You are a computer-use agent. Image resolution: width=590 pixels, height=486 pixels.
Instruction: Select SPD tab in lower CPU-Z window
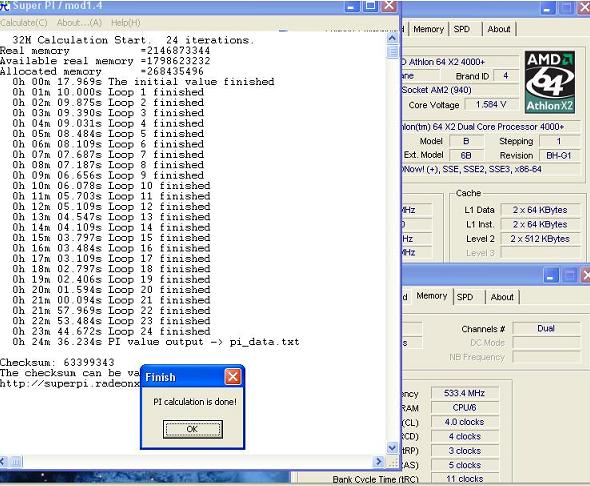coord(465,297)
